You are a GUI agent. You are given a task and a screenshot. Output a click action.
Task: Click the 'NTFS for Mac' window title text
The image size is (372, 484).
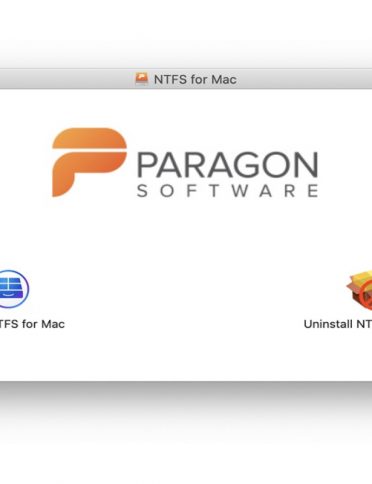pyautogui.click(x=195, y=80)
